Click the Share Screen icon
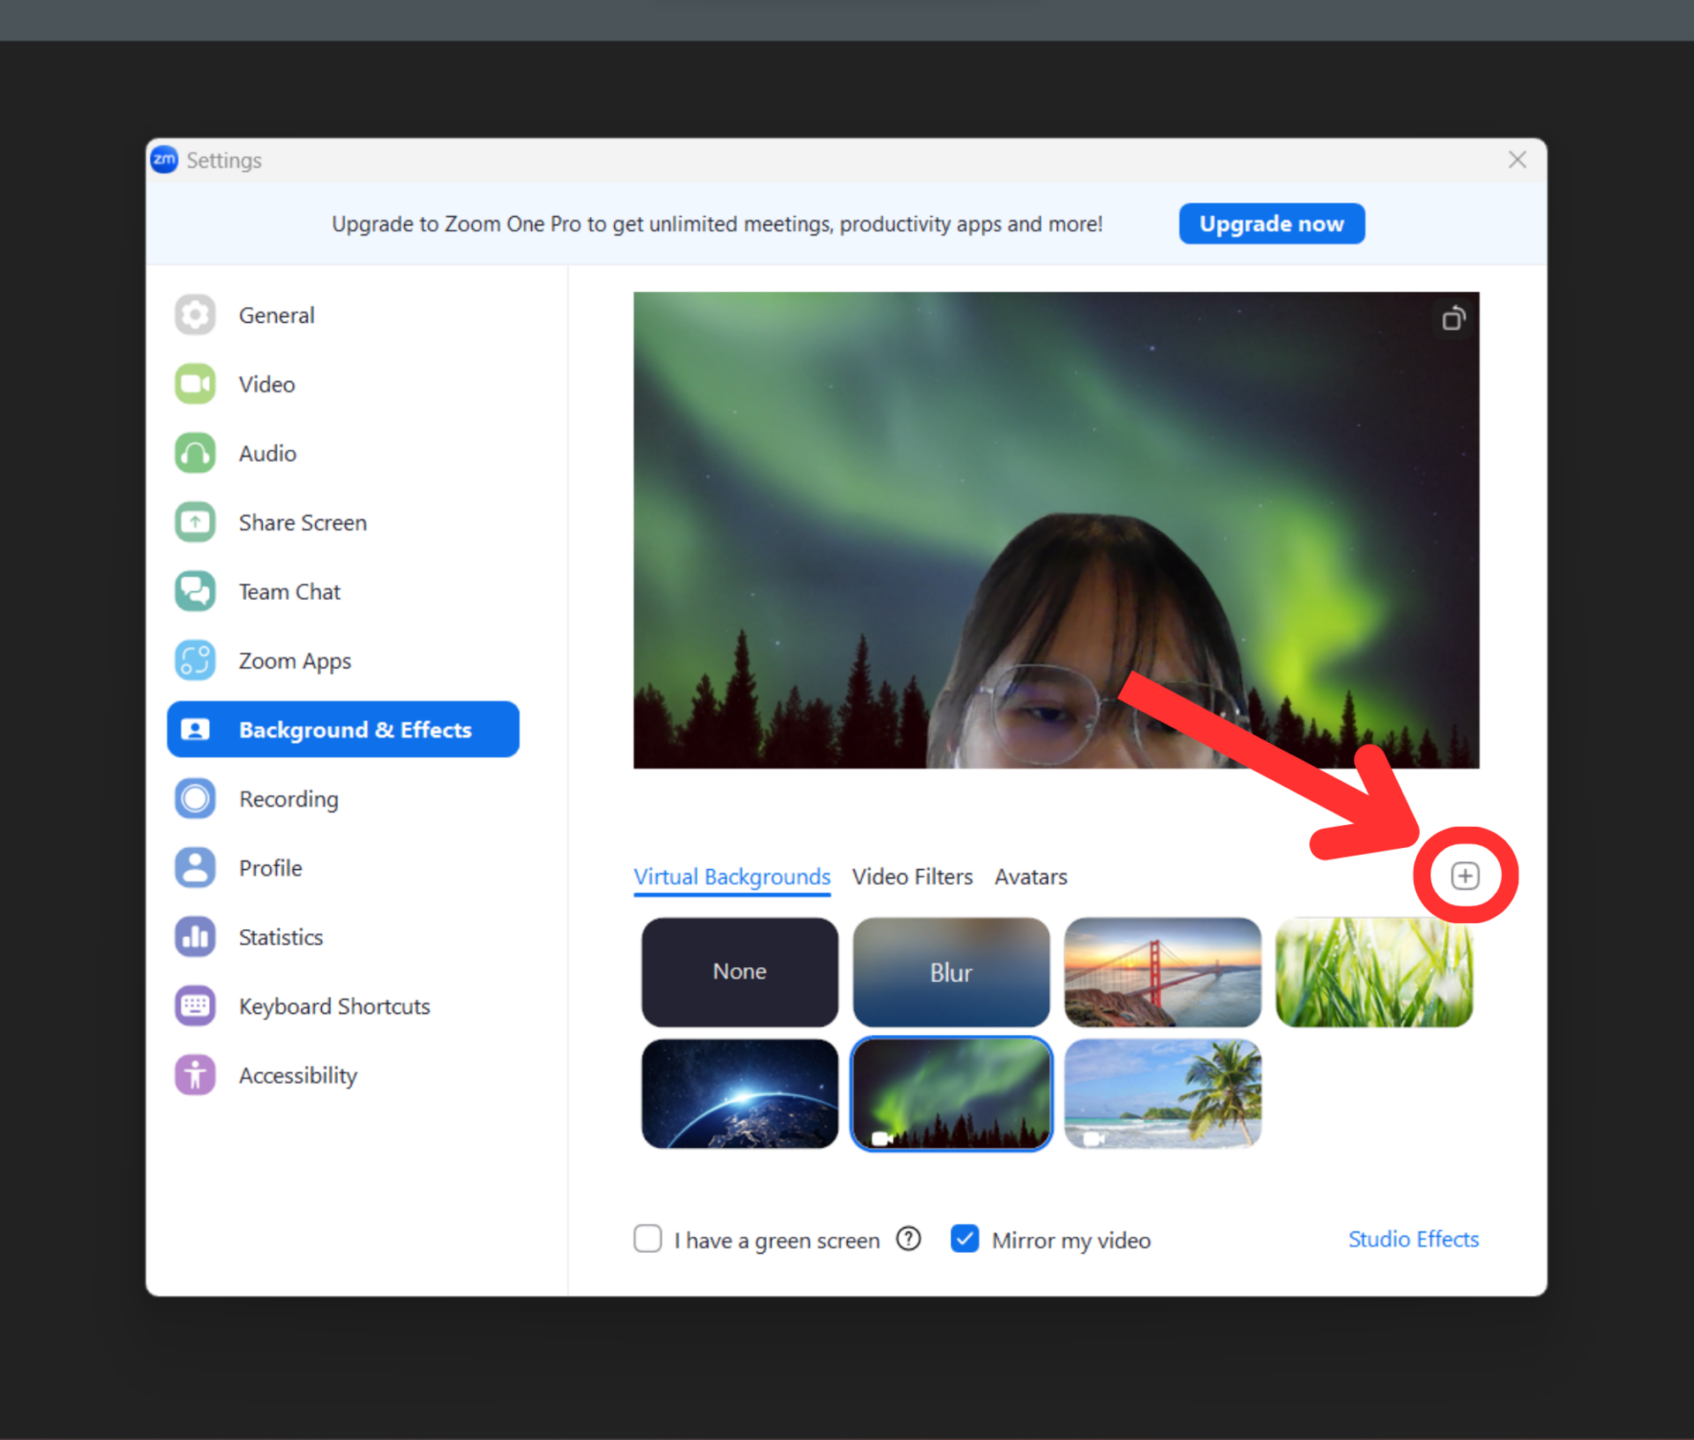This screenshot has width=1694, height=1440. pos(195,522)
